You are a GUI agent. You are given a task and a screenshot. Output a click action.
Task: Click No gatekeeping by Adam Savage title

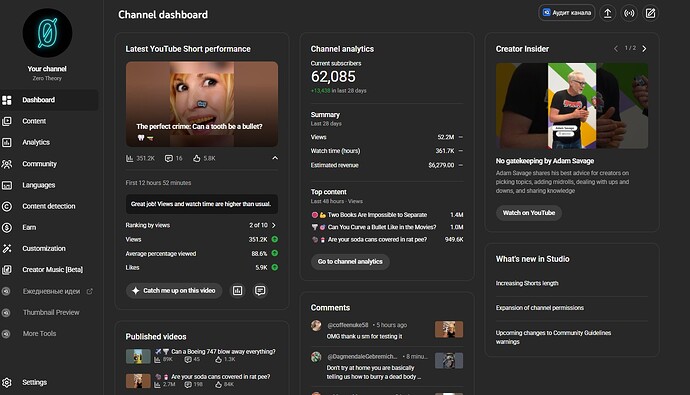click(x=545, y=161)
